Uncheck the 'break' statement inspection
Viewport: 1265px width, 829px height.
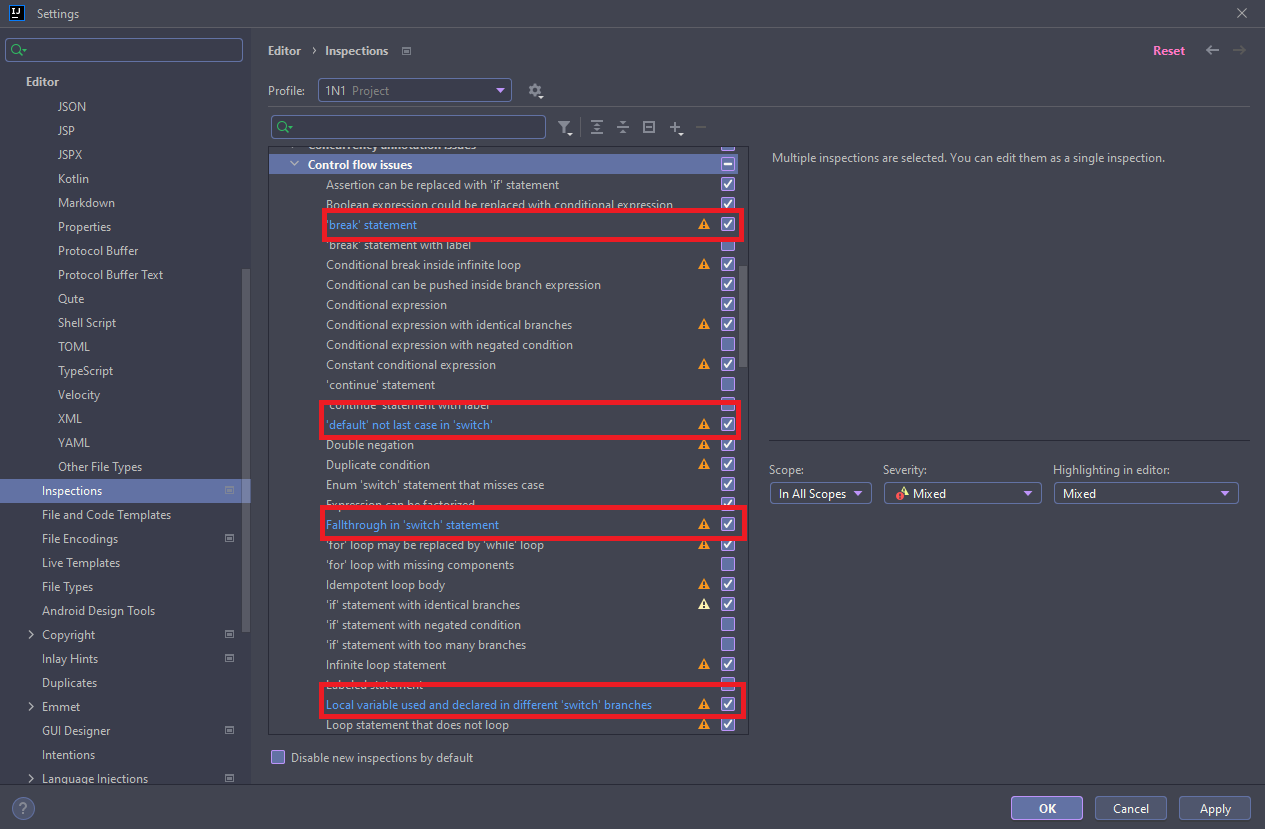728,225
